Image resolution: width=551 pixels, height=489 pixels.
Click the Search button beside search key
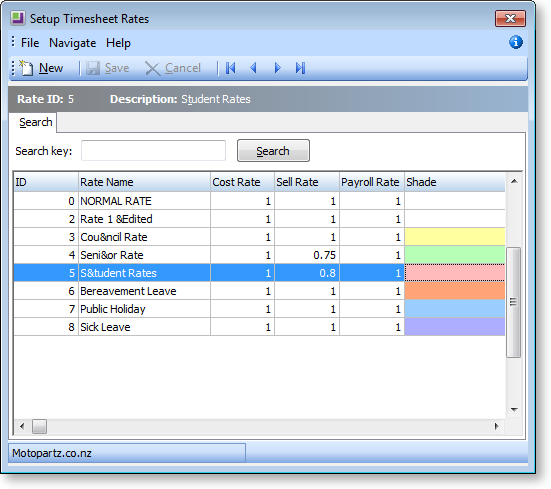pyautogui.click(x=273, y=151)
